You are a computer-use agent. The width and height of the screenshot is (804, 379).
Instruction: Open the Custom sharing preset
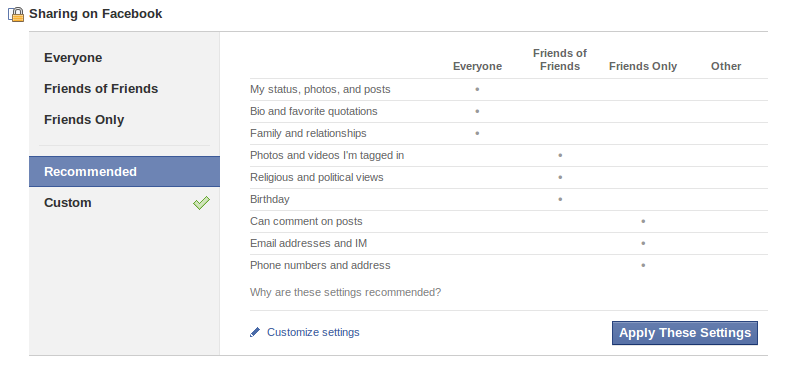[68, 203]
